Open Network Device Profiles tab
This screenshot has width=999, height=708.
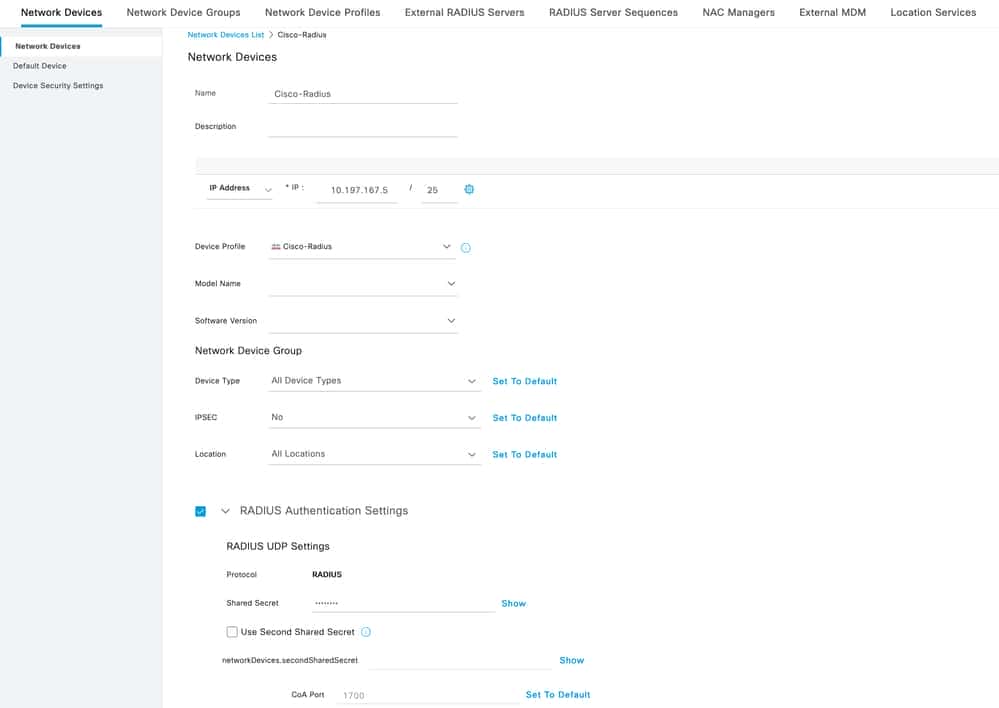(322, 12)
